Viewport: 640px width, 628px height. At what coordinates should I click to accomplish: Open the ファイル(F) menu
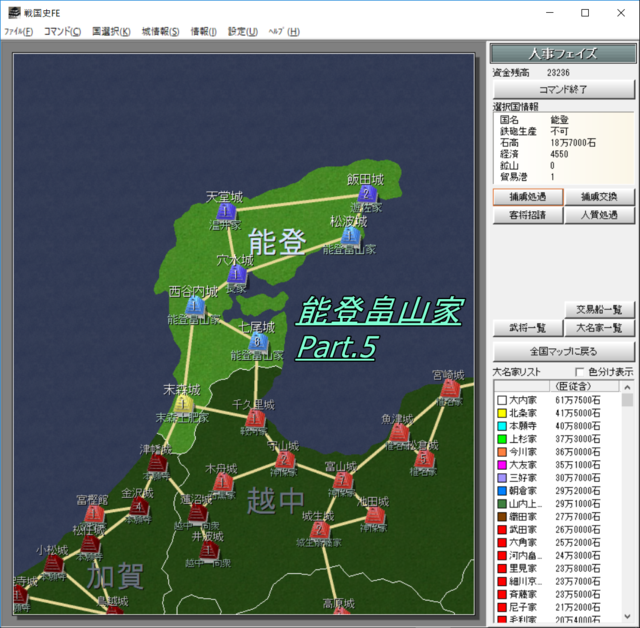(x=19, y=32)
